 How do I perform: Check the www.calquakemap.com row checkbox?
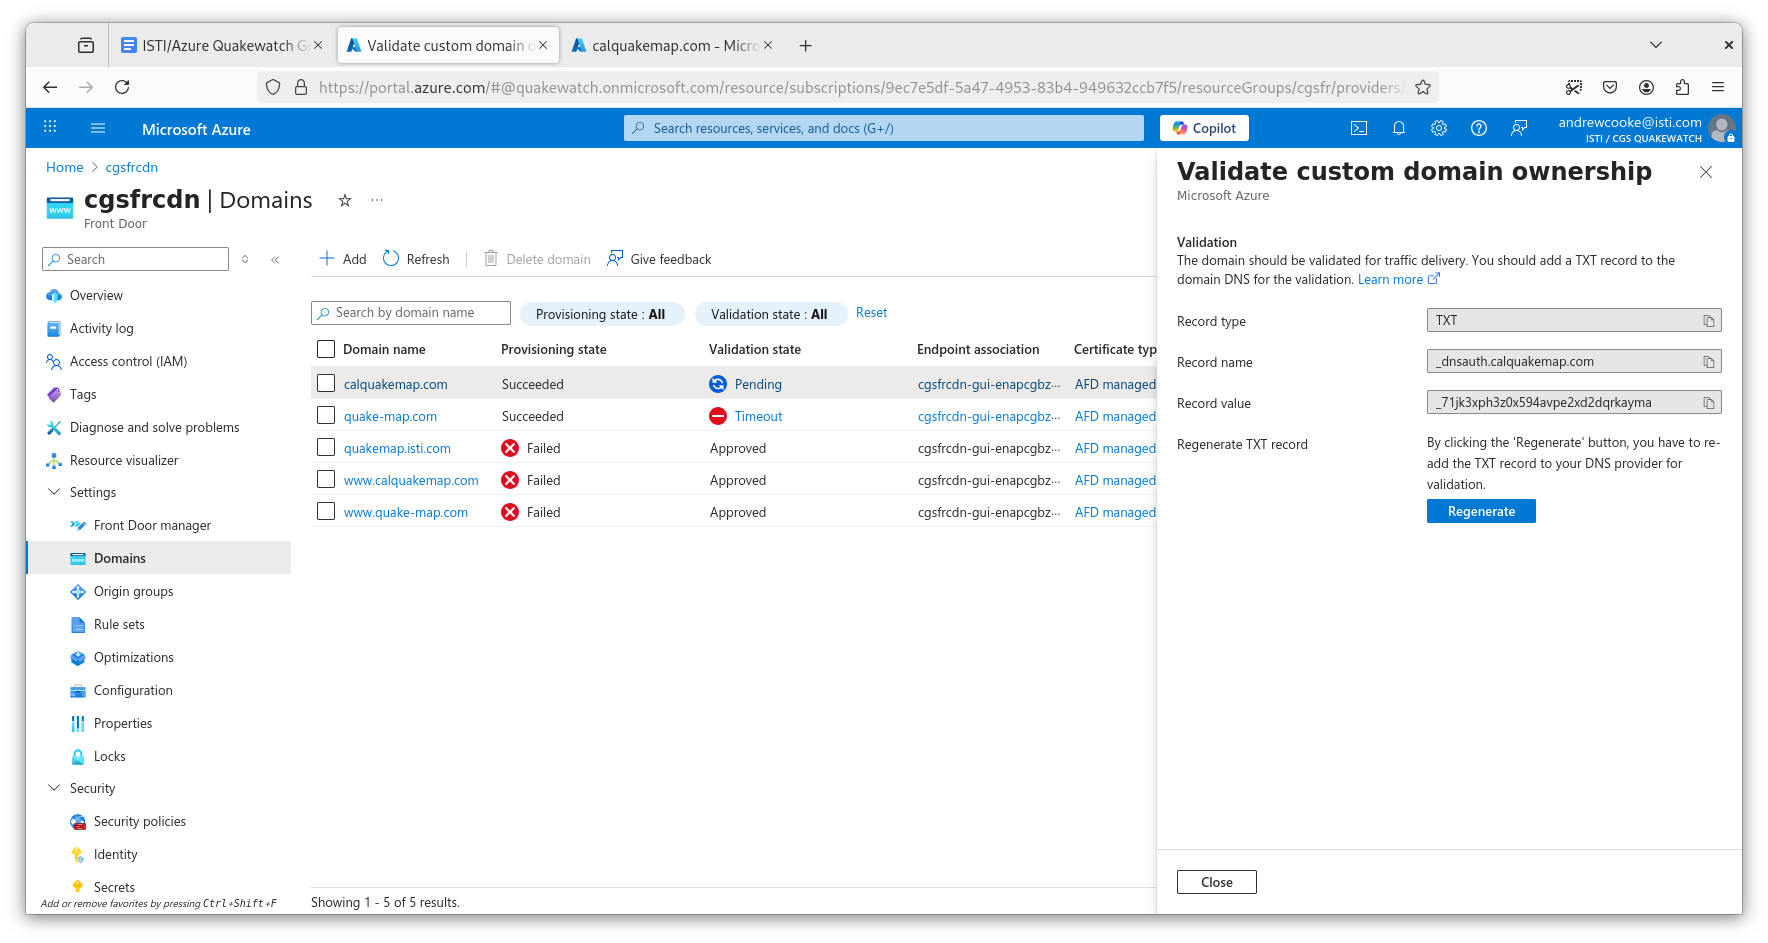point(325,479)
